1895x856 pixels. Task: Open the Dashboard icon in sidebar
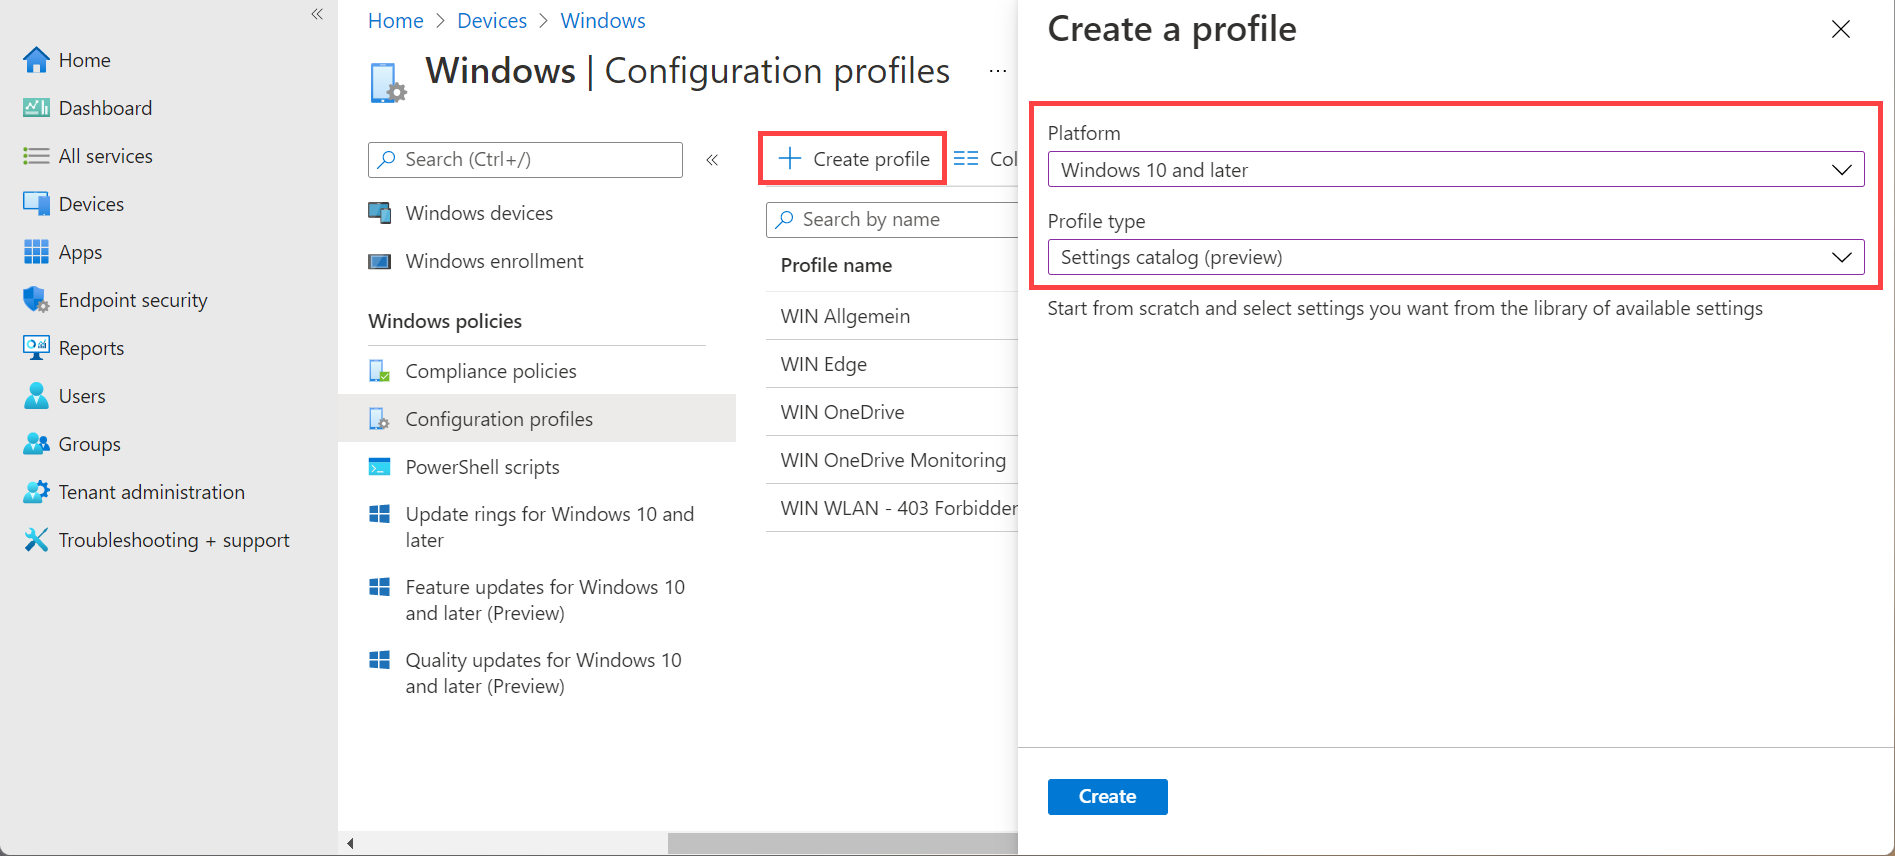pyautogui.click(x=36, y=108)
